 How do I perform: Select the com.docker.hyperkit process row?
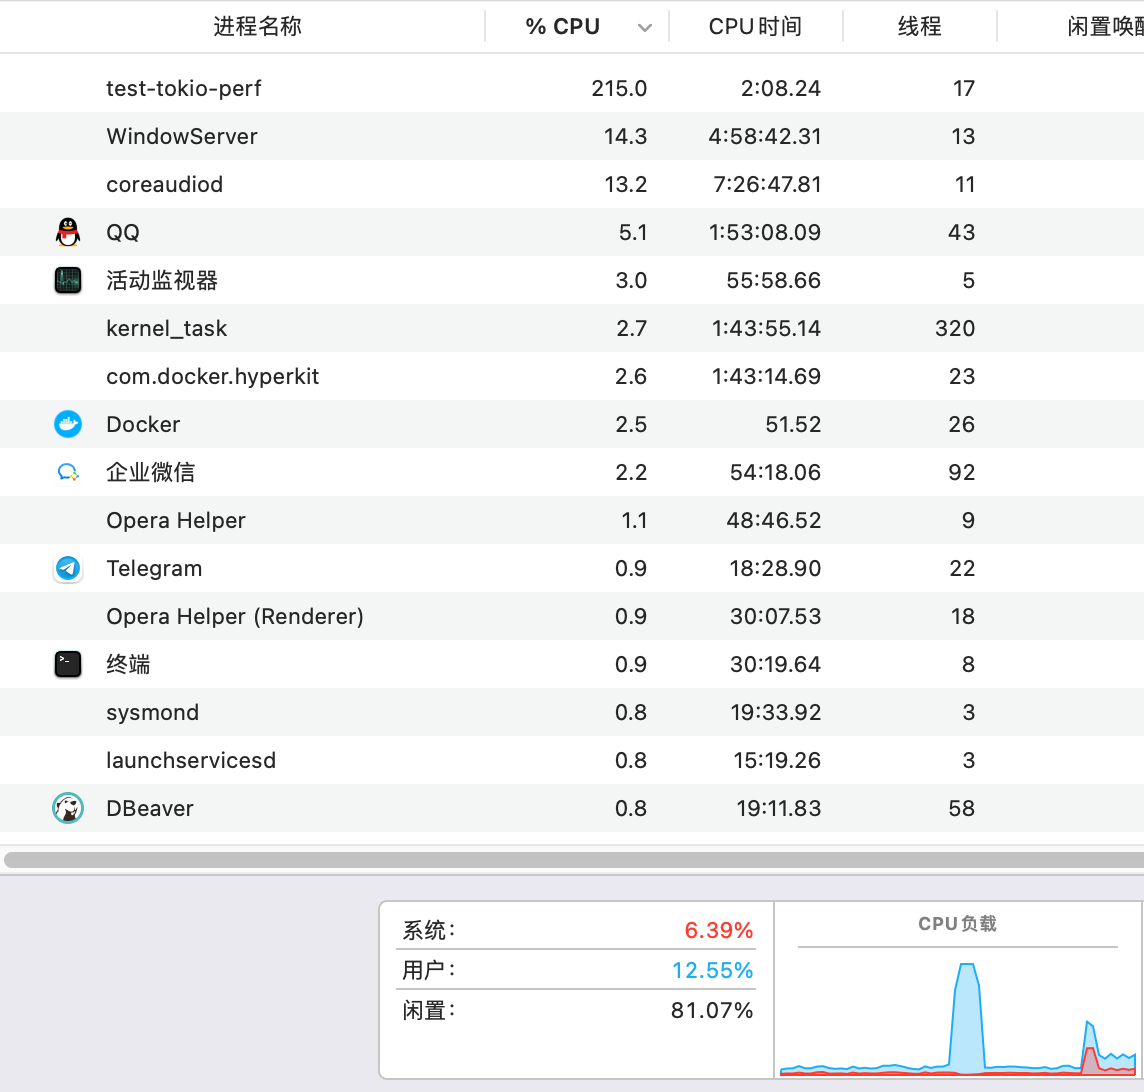pyautogui.click(x=572, y=376)
